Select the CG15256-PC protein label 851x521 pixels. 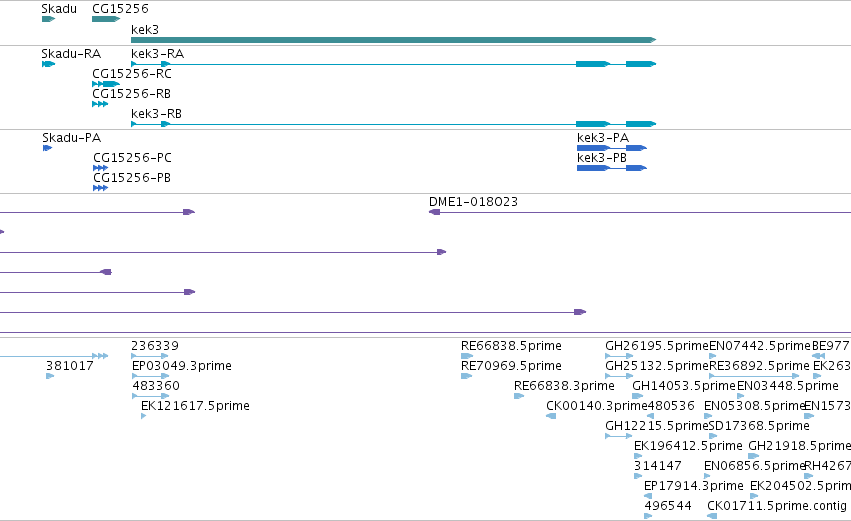[x=132, y=158]
